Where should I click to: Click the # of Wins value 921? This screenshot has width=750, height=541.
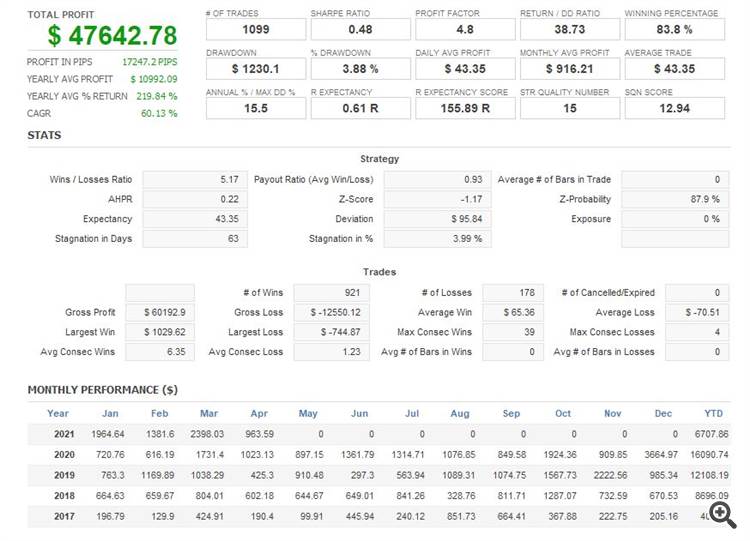pyautogui.click(x=331, y=292)
